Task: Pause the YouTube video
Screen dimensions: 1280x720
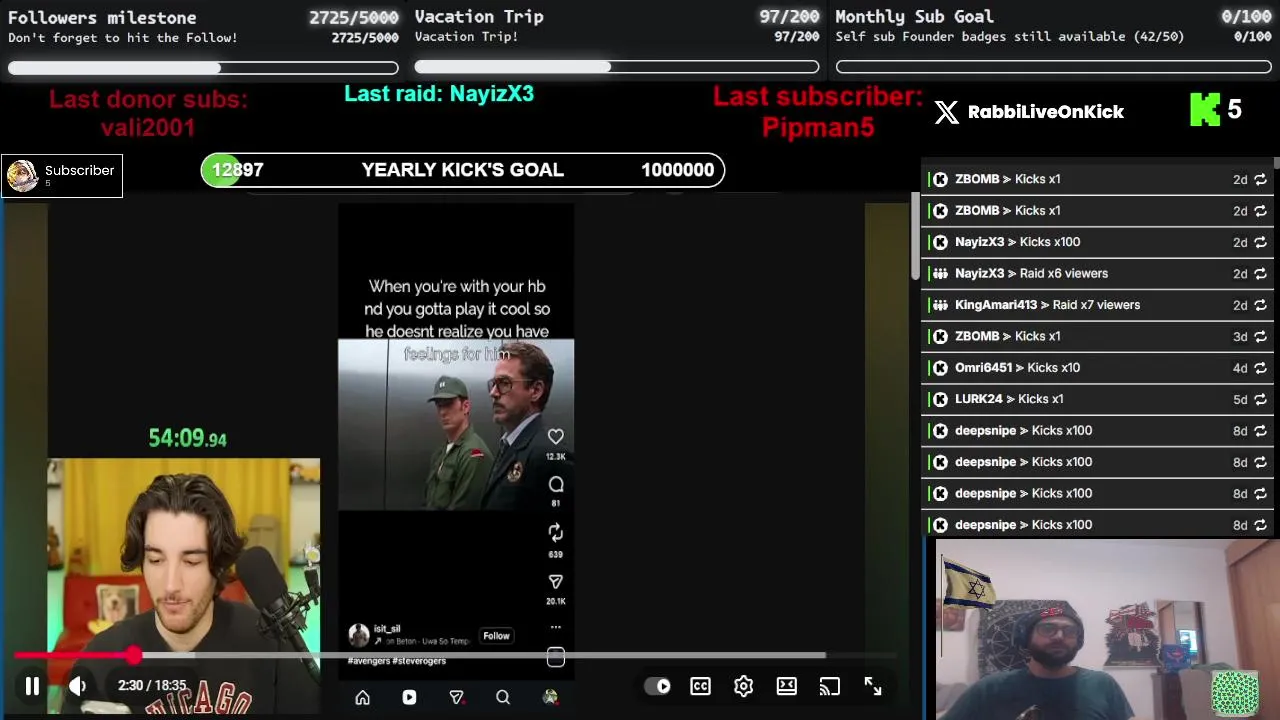Action: point(32,686)
